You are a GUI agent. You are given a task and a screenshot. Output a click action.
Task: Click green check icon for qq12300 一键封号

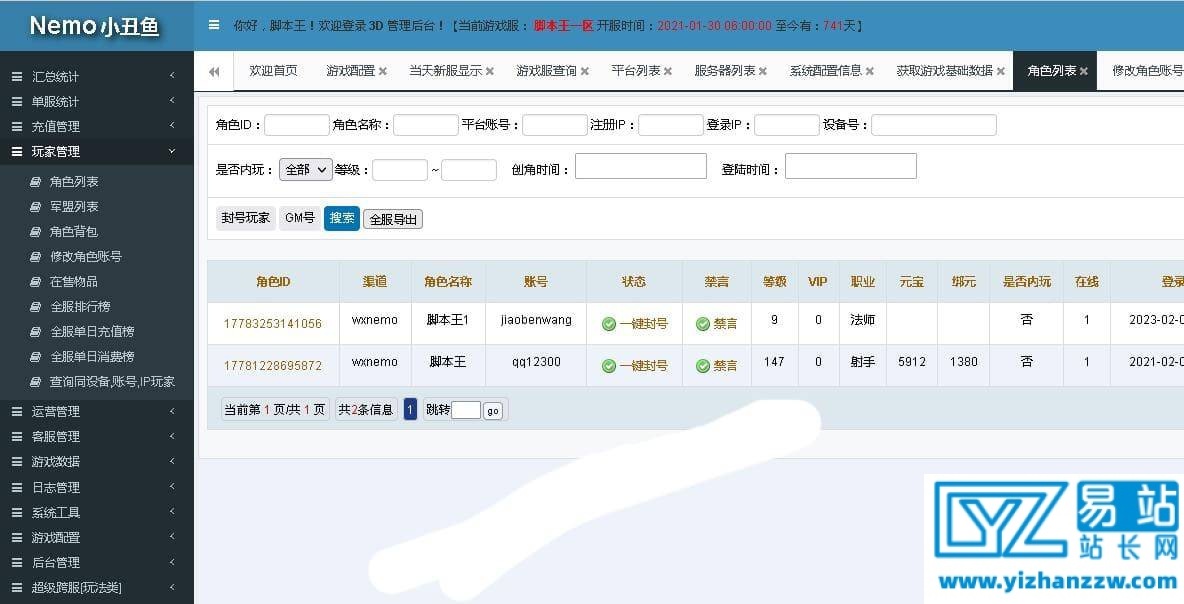(x=609, y=365)
